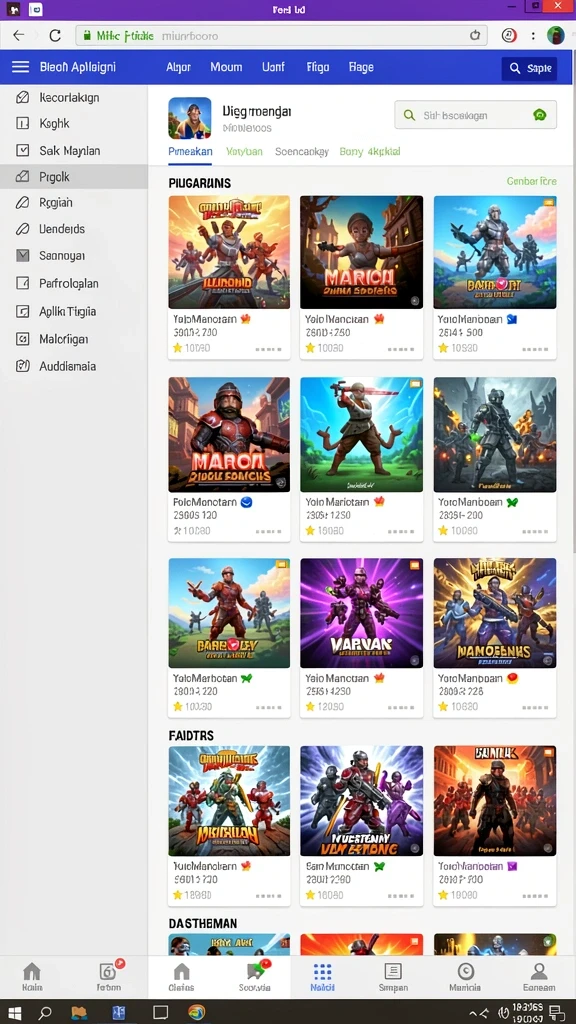
Task: Click the blue Sapte search button
Action: pyautogui.click(x=530, y=68)
